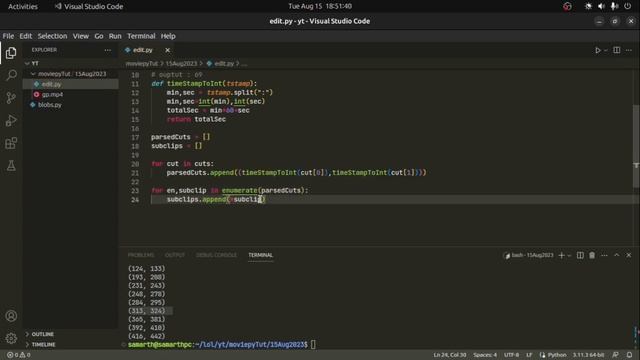640x360 pixels.
Task: Split the editor to the right
Action: pyautogui.click(x=617, y=50)
